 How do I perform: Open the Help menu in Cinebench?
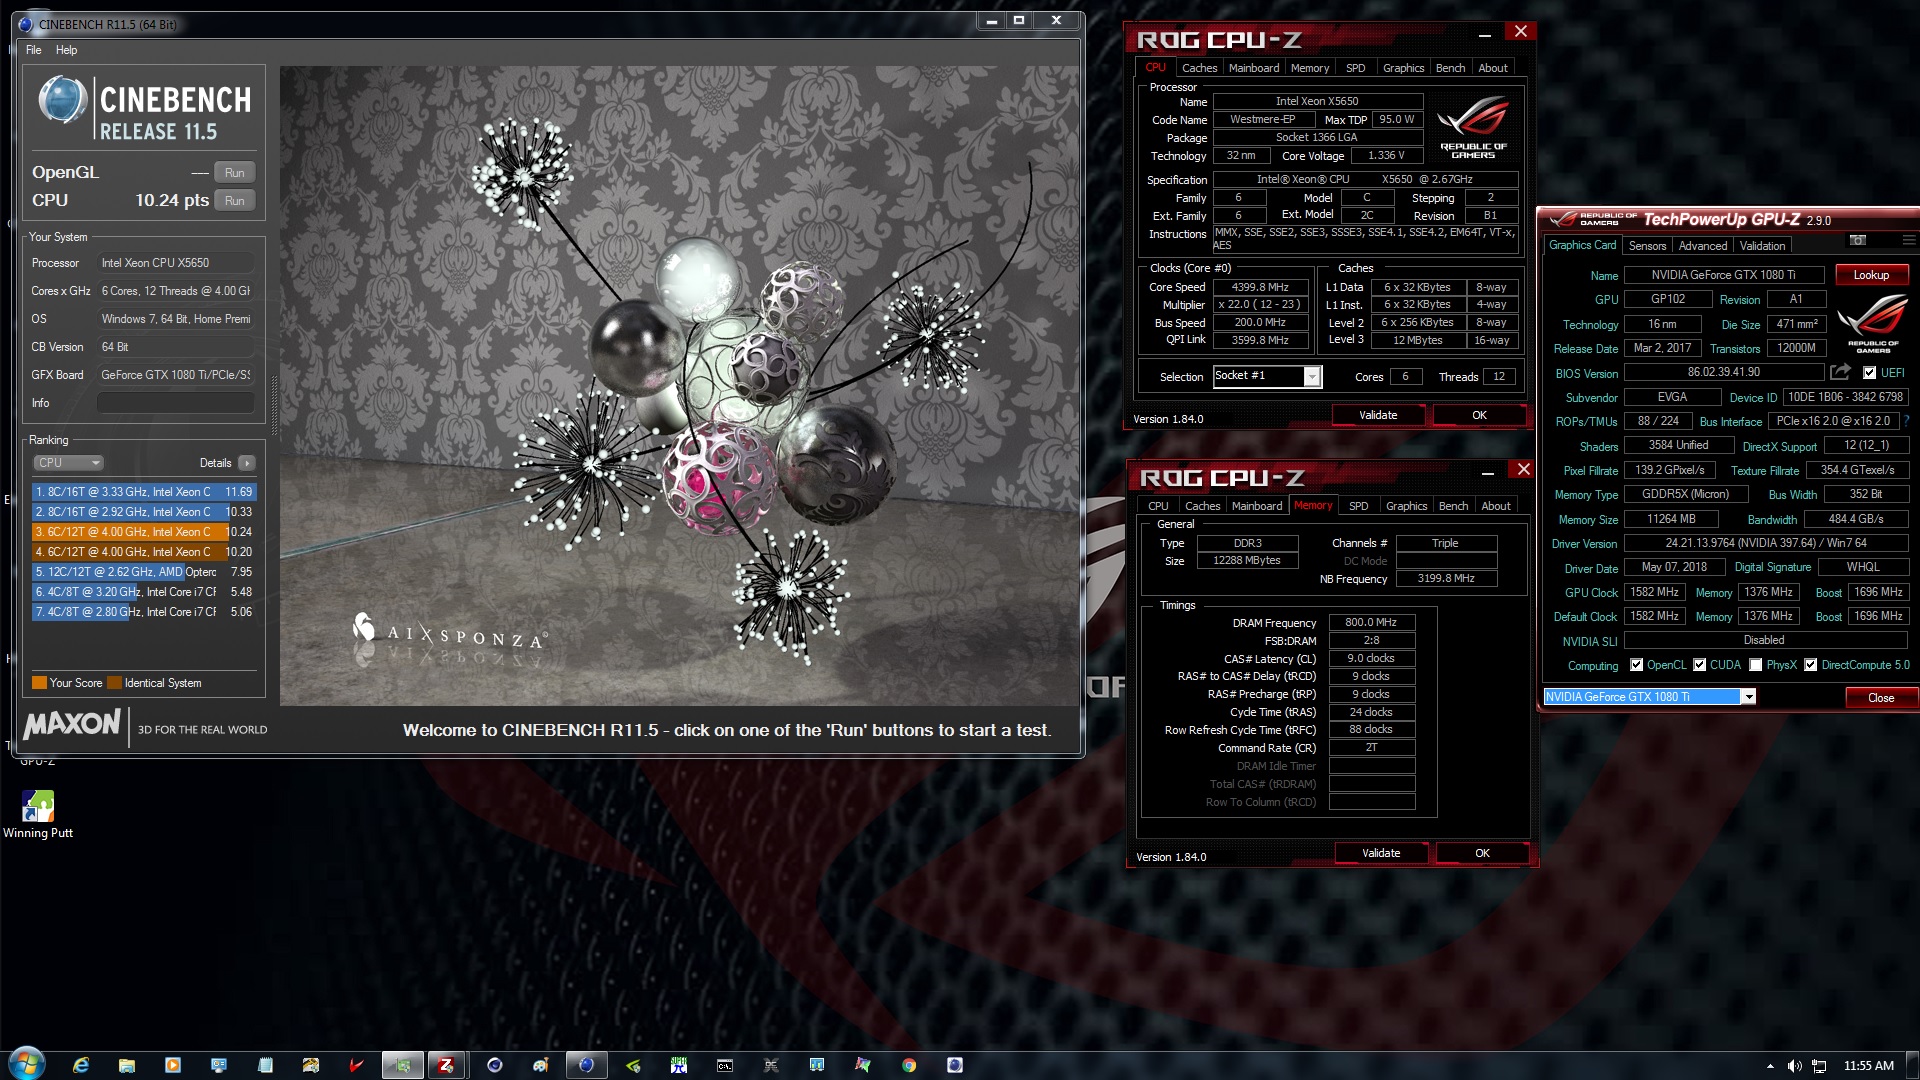tap(66, 50)
